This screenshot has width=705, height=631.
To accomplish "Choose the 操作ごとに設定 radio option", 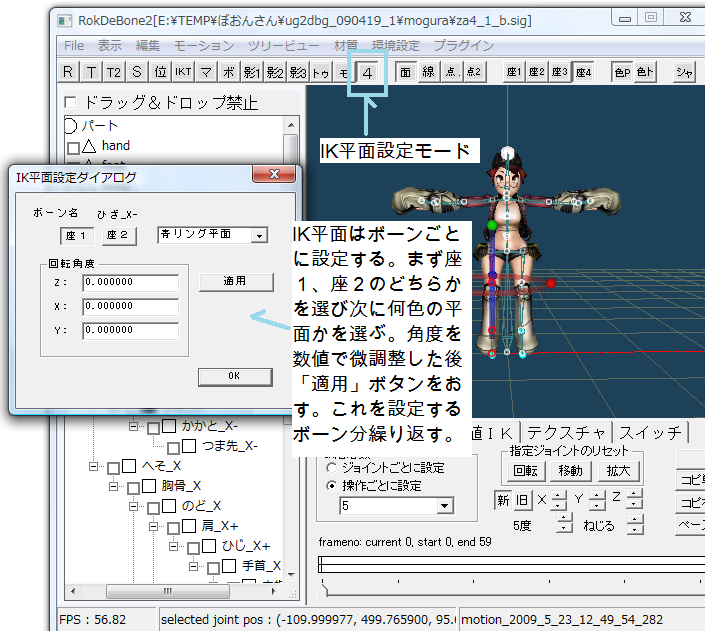I will (x=332, y=485).
